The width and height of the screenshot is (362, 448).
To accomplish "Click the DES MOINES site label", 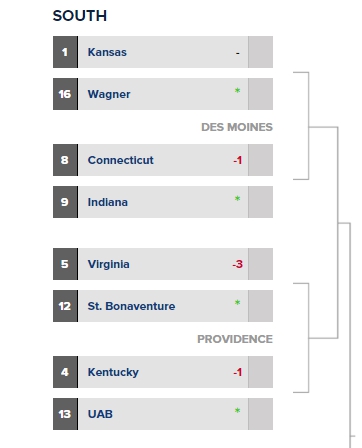I will click(x=237, y=127).
